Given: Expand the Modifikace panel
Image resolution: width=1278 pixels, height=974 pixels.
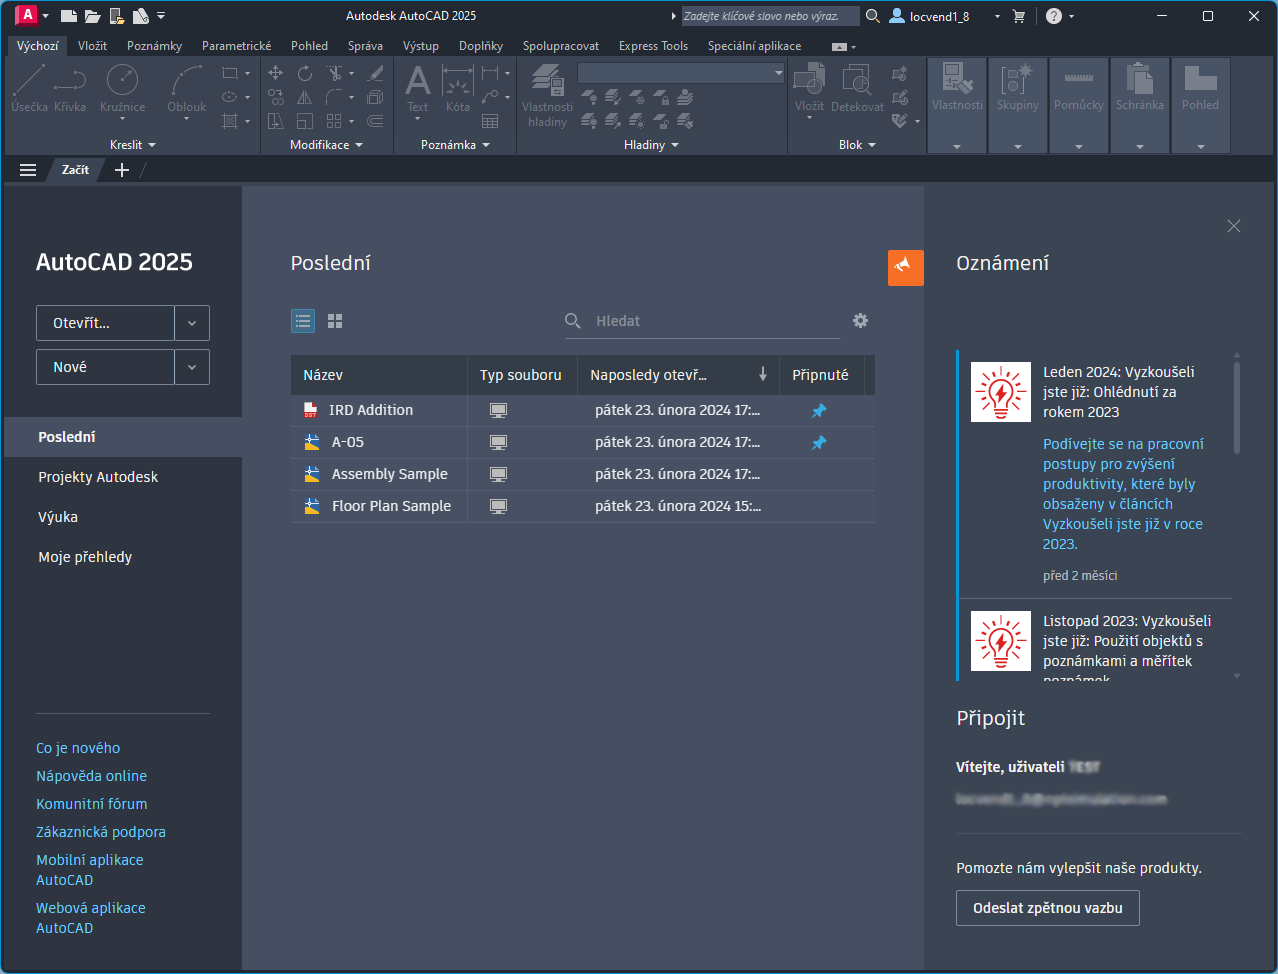Looking at the screenshot, I should point(326,145).
